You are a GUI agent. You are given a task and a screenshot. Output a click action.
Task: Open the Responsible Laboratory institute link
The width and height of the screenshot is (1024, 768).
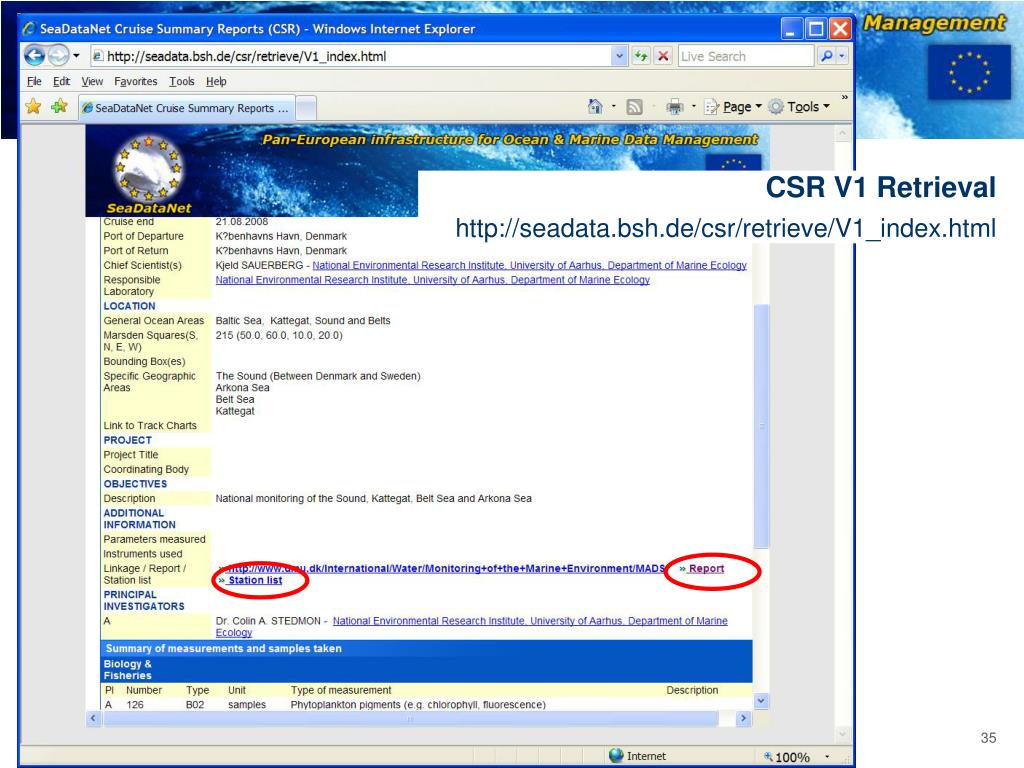(433, 280)
